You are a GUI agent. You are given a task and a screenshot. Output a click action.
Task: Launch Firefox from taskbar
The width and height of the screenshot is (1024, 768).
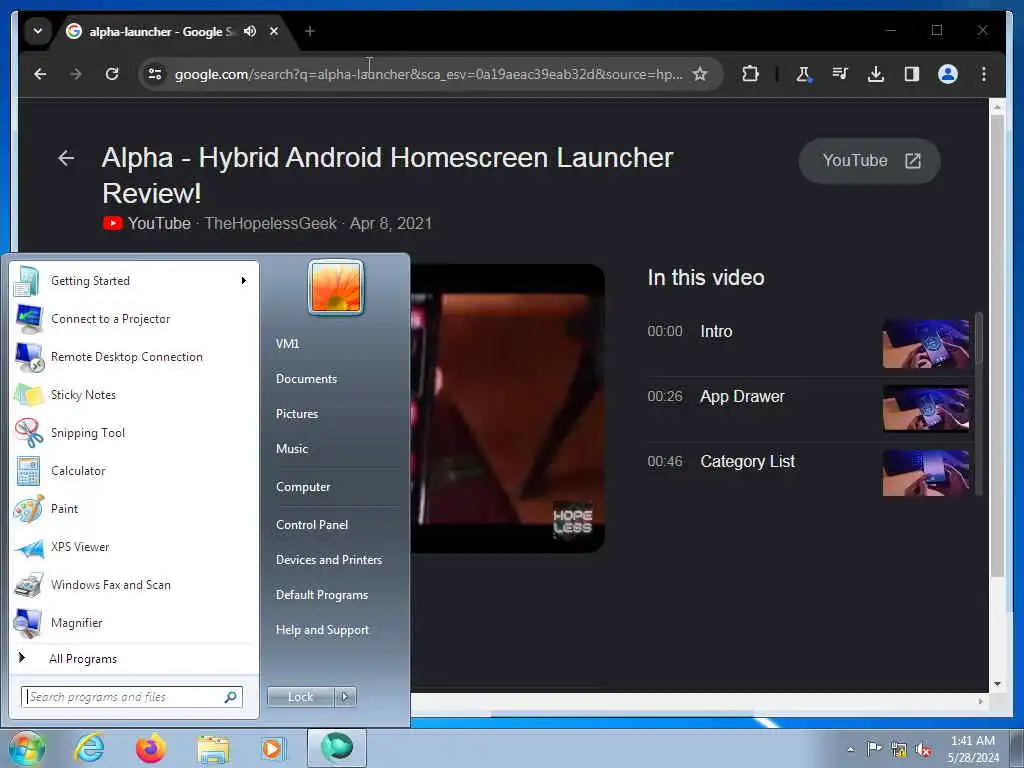point(151,748)
